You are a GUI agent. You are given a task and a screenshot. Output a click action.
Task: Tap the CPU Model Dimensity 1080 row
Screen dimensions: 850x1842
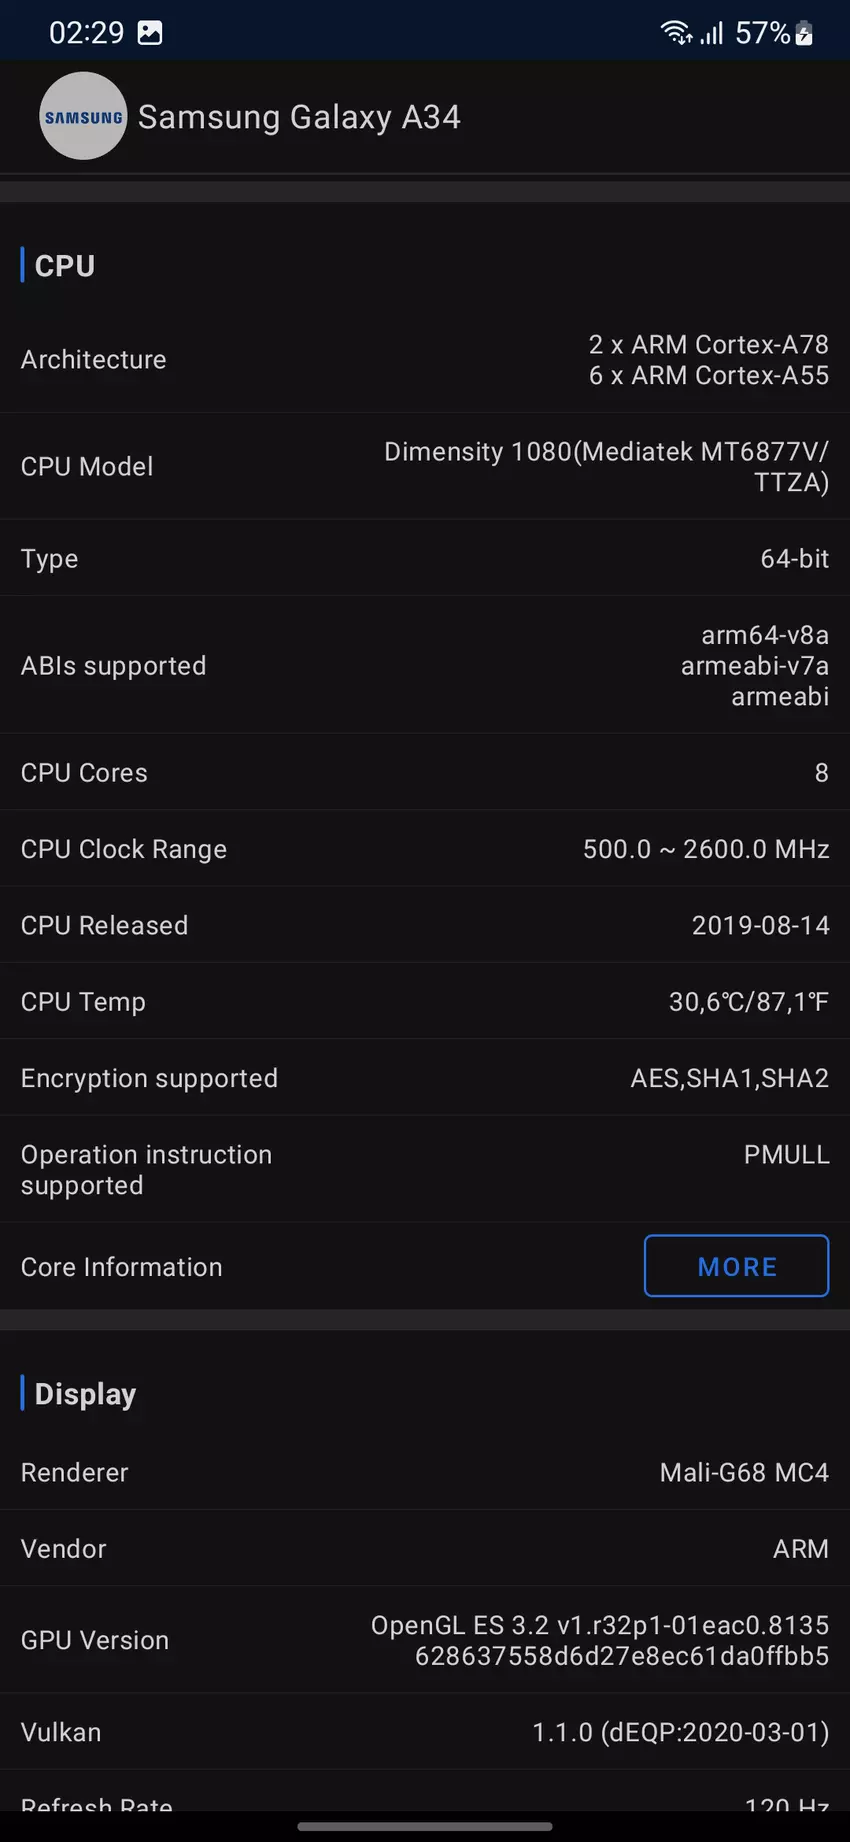(x=425, y=467)
